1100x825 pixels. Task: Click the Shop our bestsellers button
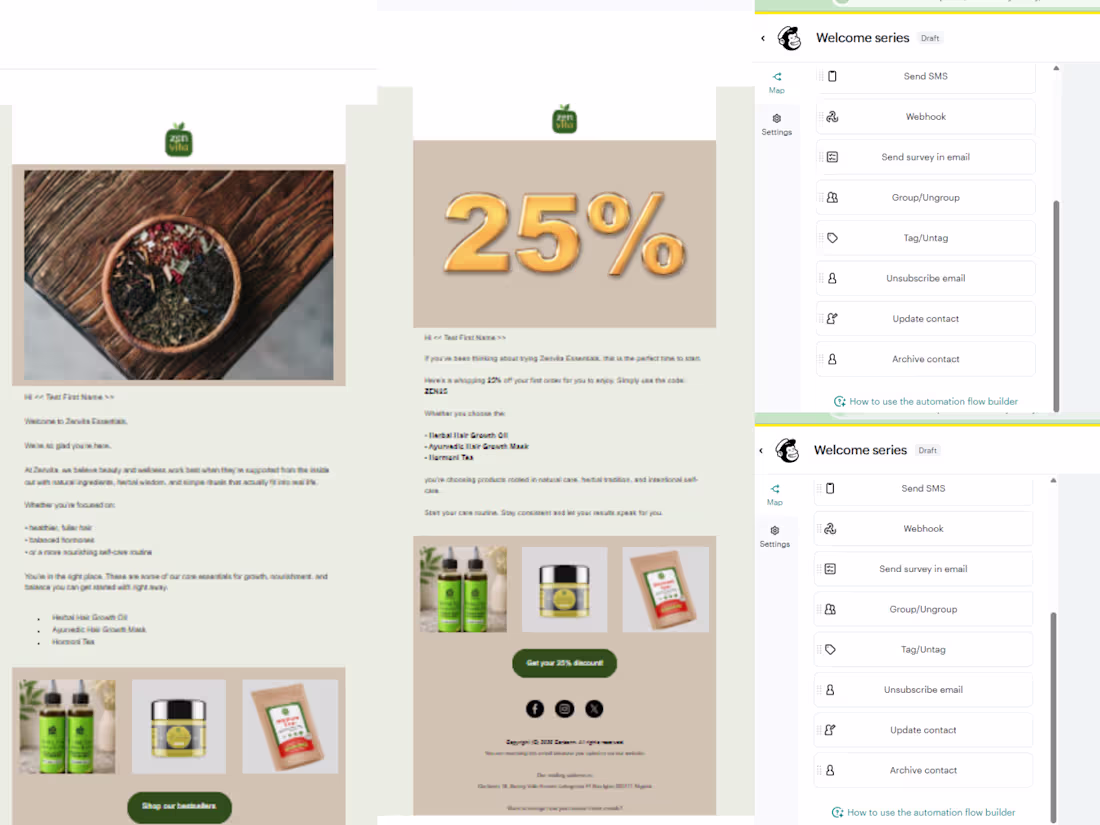tap(178, 807)
